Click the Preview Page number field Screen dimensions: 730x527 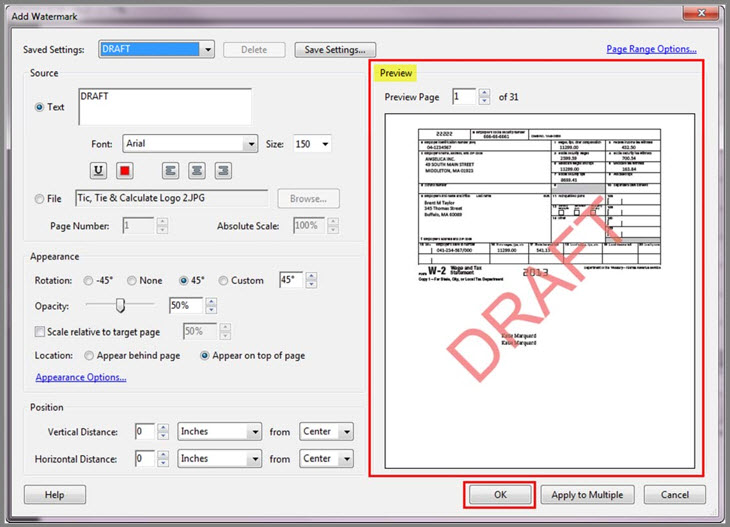[464, 97]
